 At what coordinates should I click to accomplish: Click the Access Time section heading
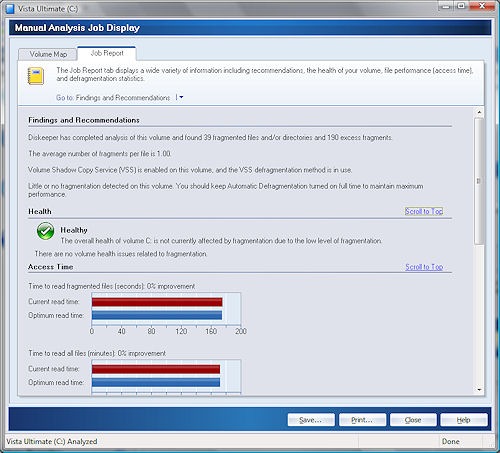click(50, 267)
